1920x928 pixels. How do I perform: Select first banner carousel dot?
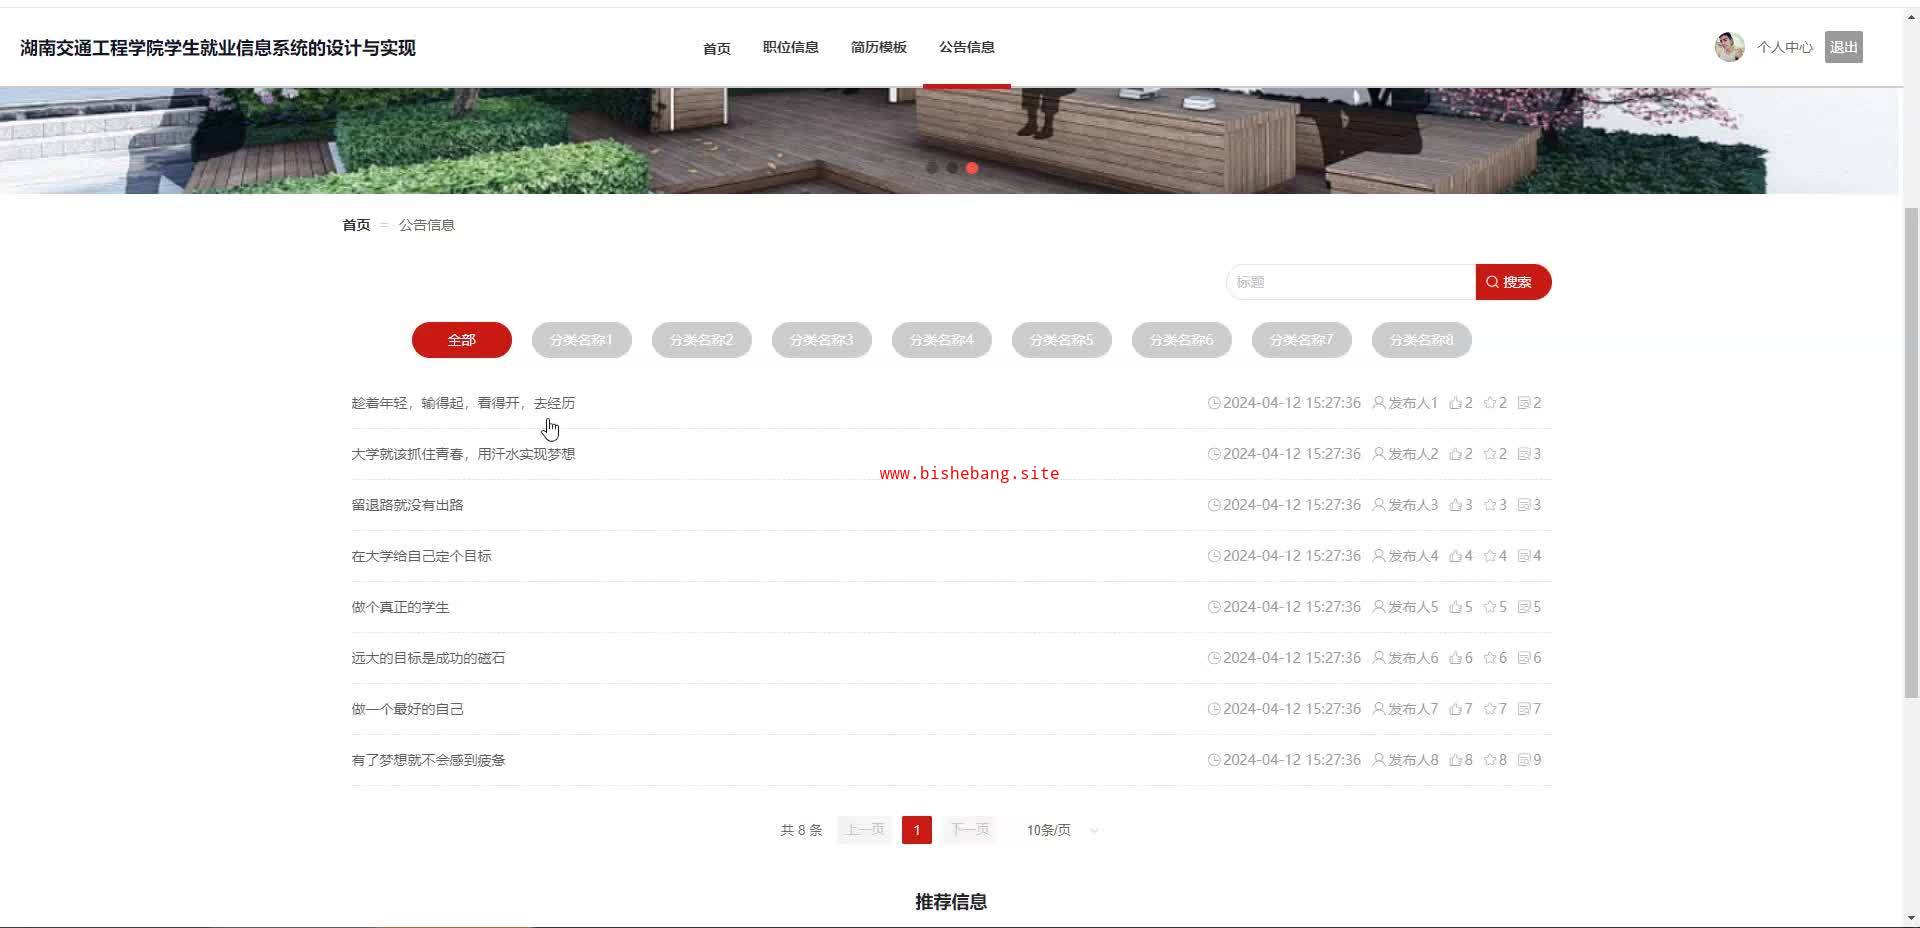932,168
